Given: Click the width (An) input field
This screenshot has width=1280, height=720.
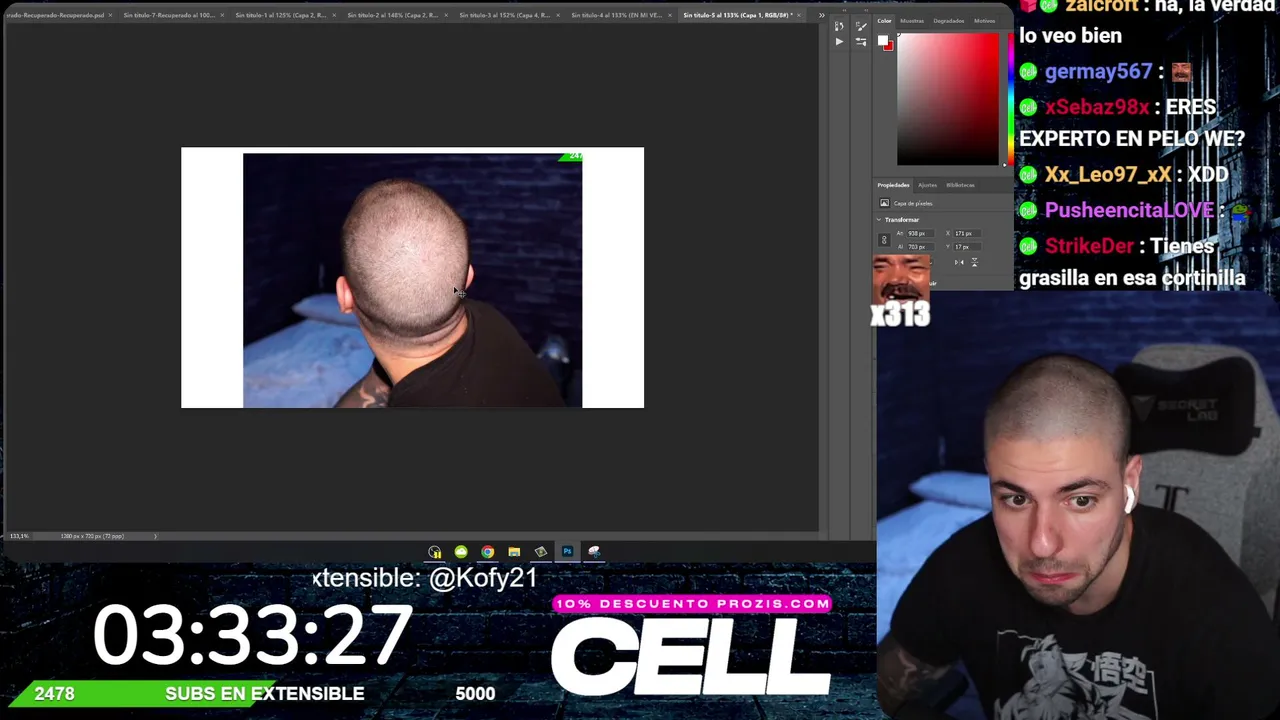Looking at the screenshot, I should [x=921, y=233].
